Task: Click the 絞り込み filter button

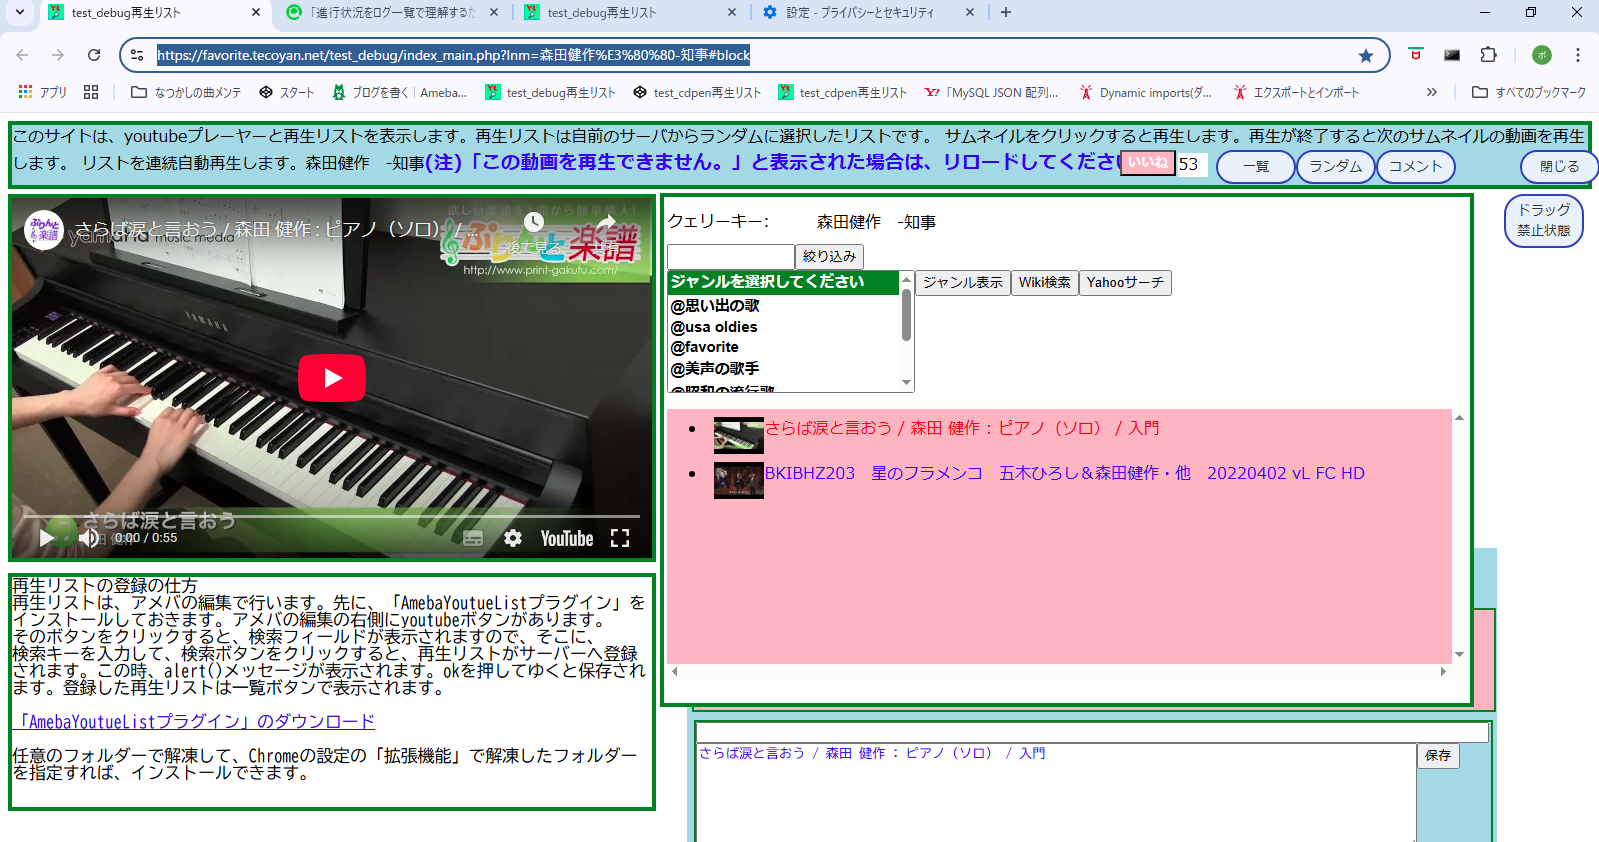Action: (829, 257)
